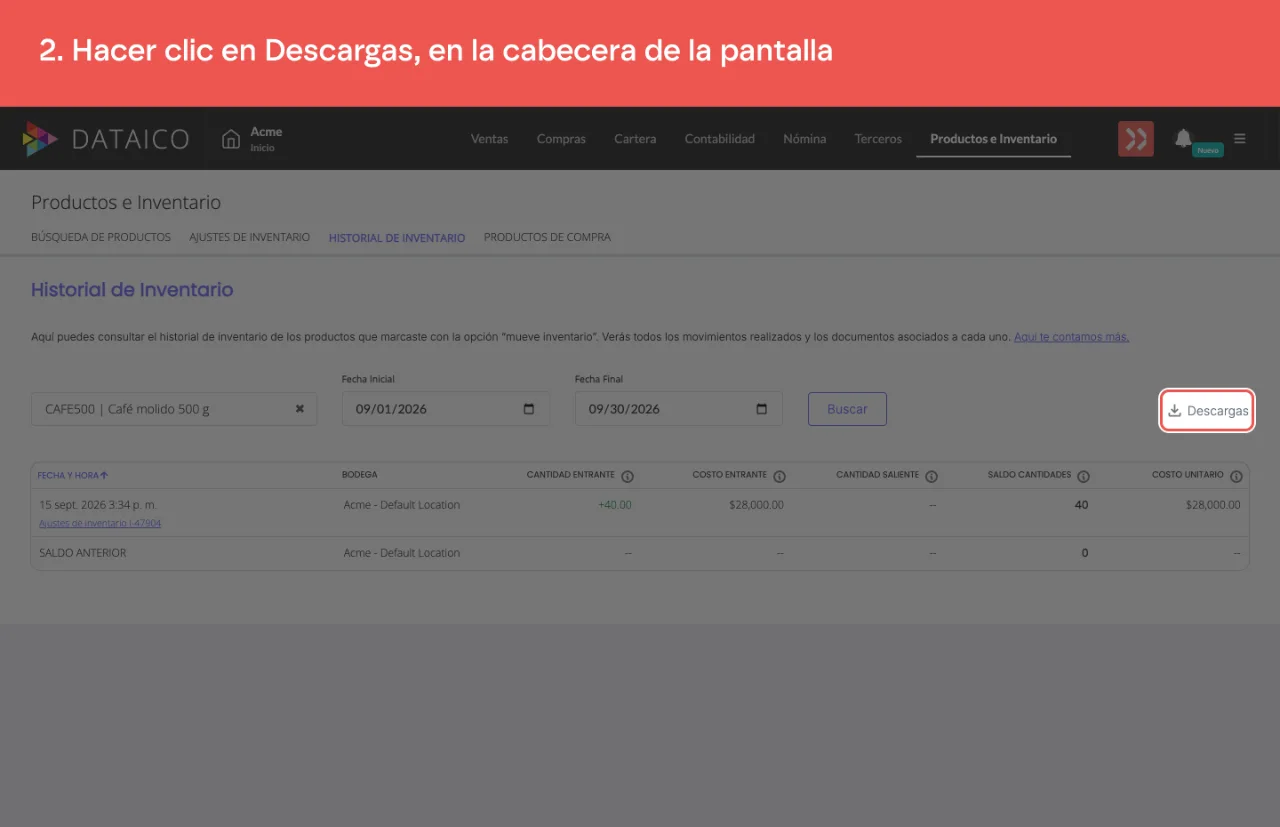Click the red double-arrow icon in header

[x=1136, y=139]
